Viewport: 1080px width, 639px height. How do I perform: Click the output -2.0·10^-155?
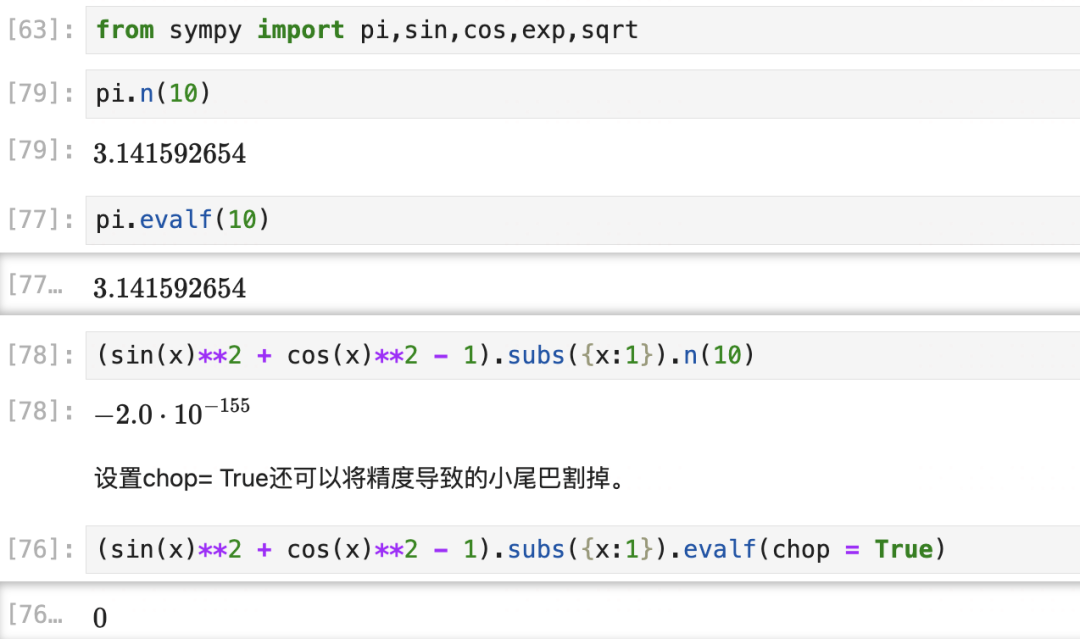(172, 412)
